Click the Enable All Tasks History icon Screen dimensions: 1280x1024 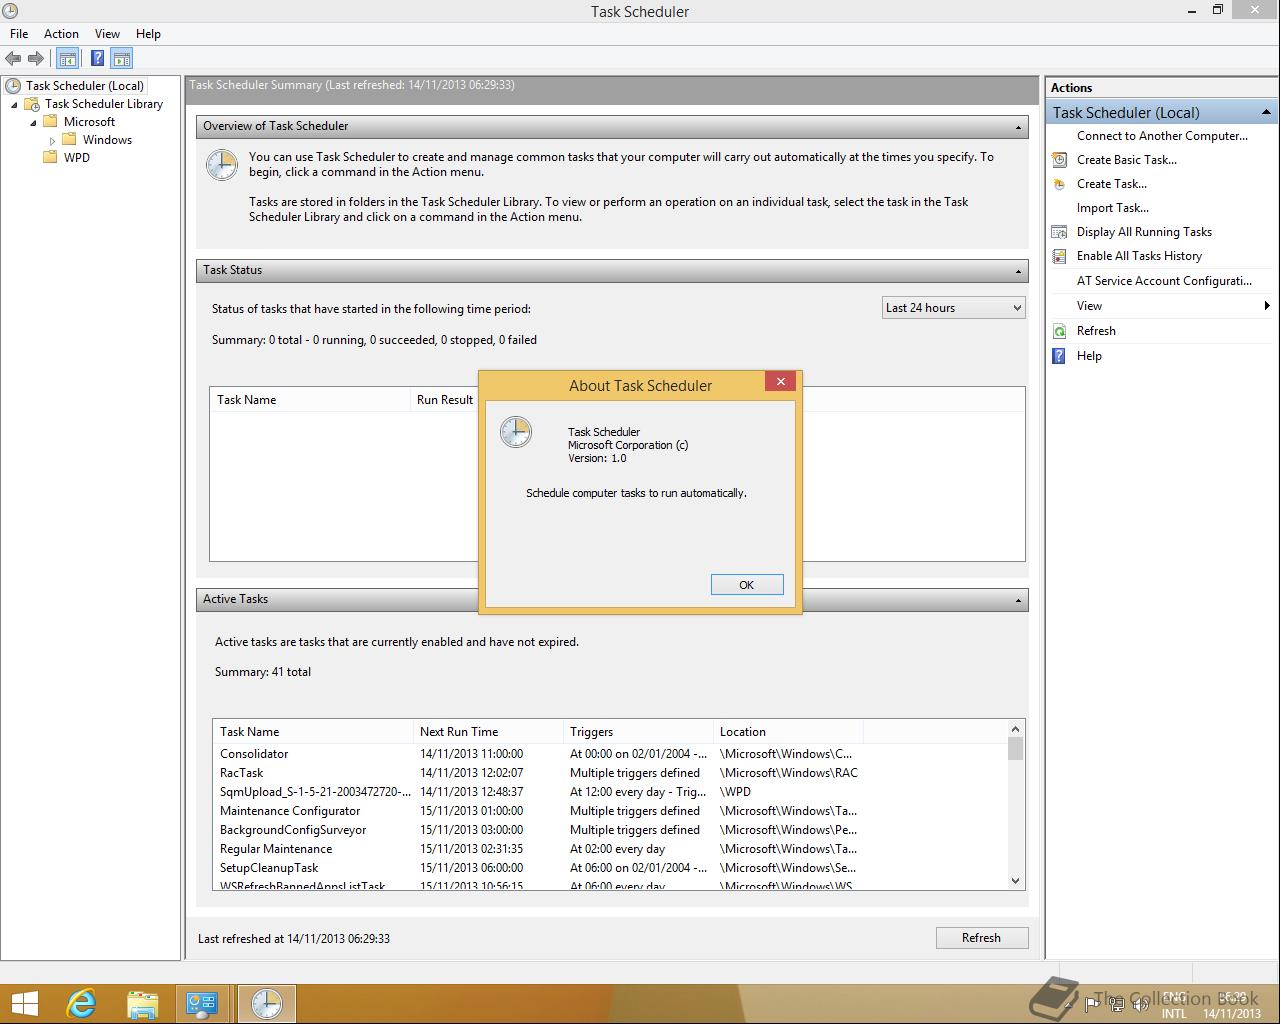[1059, 256]
